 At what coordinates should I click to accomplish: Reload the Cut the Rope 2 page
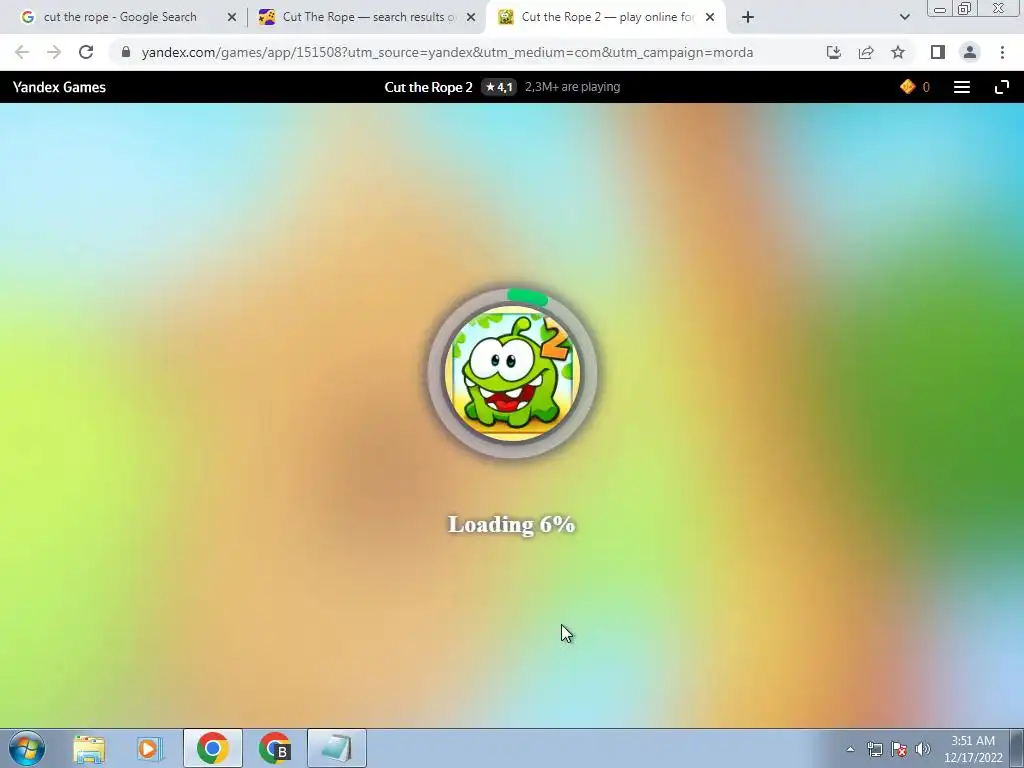86,52
